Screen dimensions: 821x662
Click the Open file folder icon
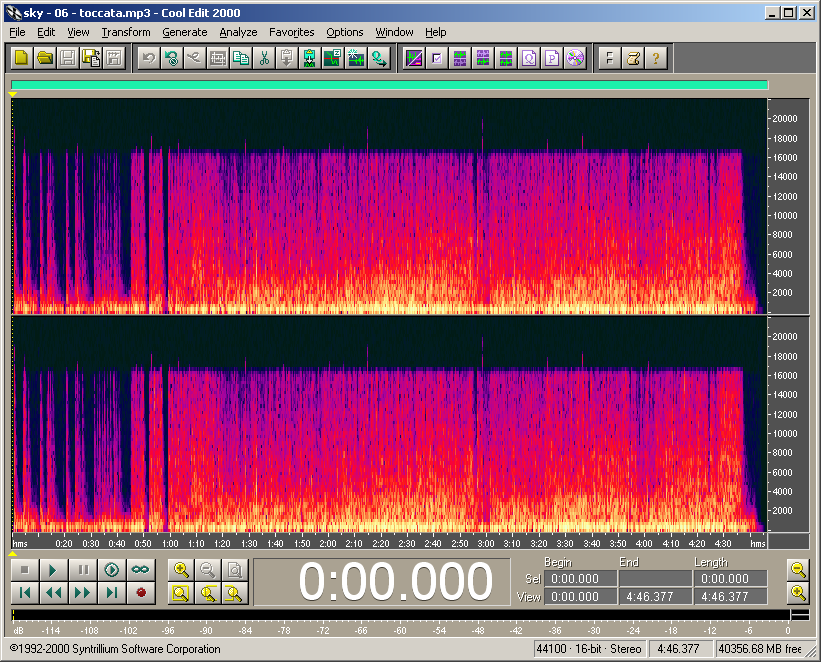pyautogui.click(x=44, y=58)
